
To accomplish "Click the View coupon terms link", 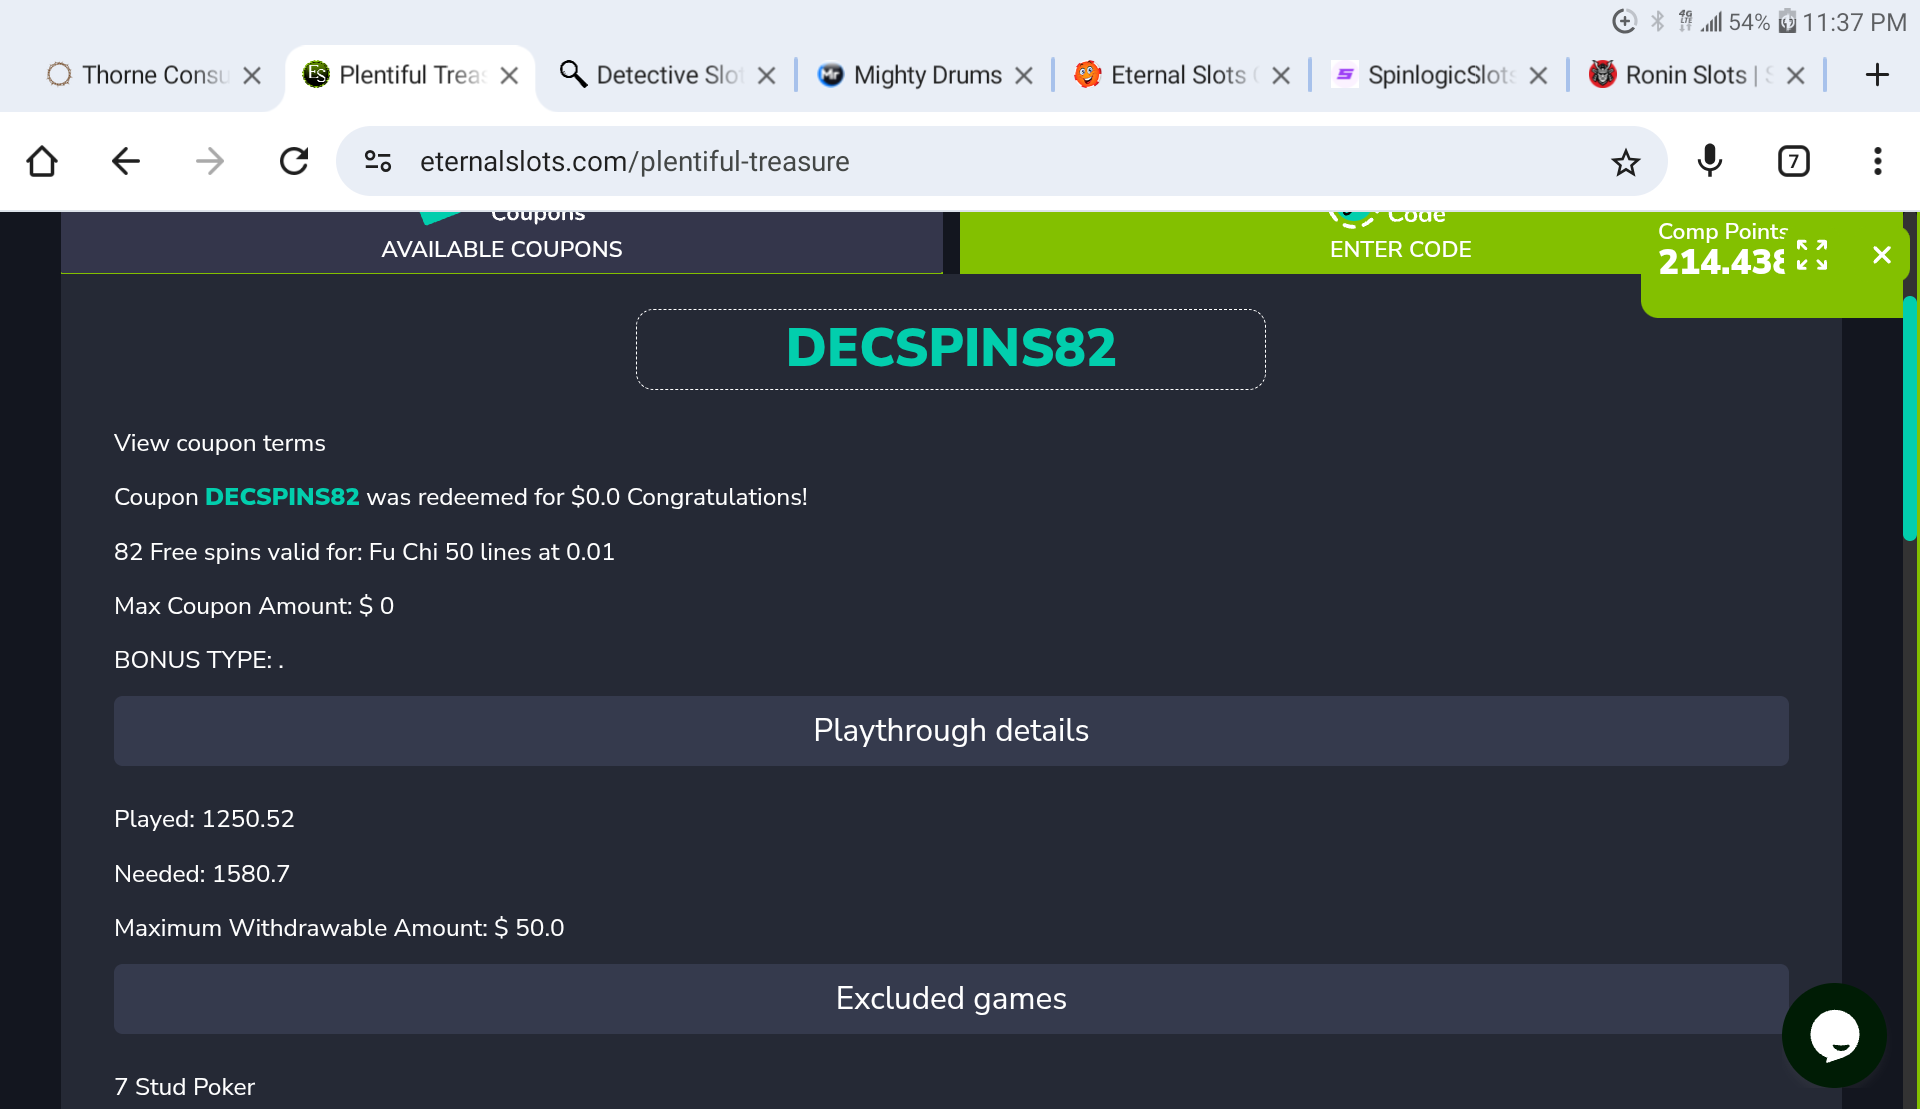I will [x=220, y=443].
